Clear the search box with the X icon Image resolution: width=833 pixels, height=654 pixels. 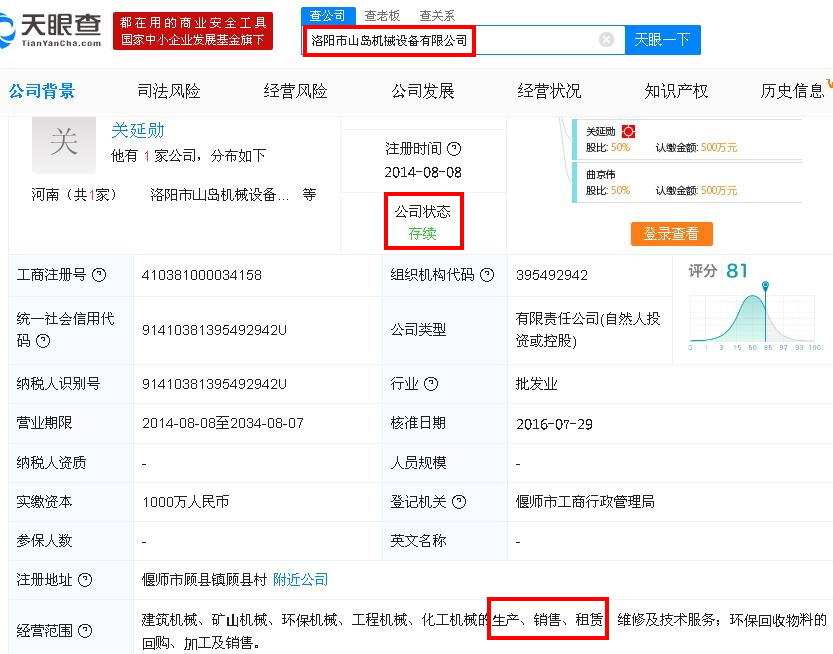(606, 40)
